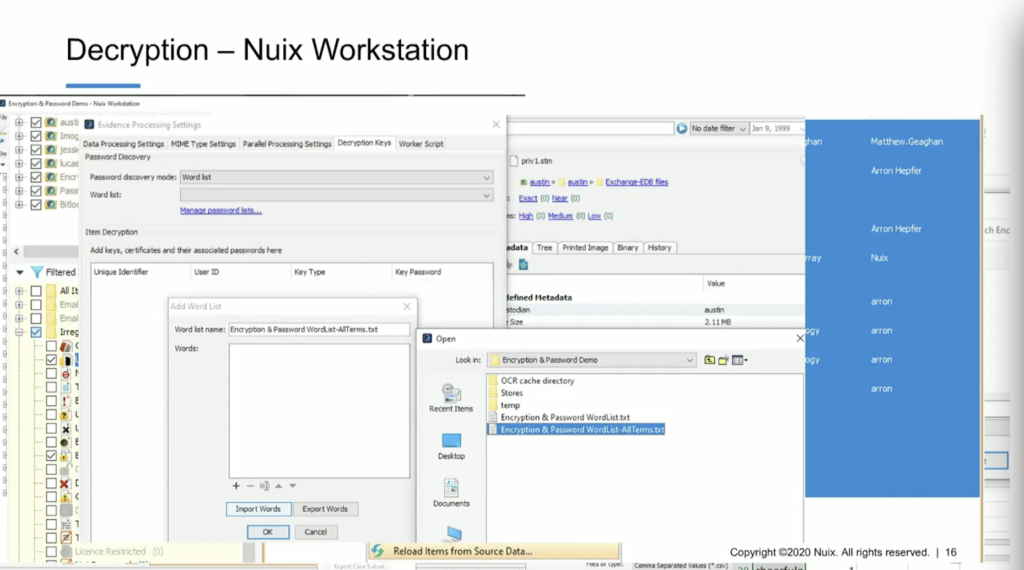The height and width of the screenshot is (570, 1024).
Task: Collapse the Irreg filter node
Action: coord(19,332)
